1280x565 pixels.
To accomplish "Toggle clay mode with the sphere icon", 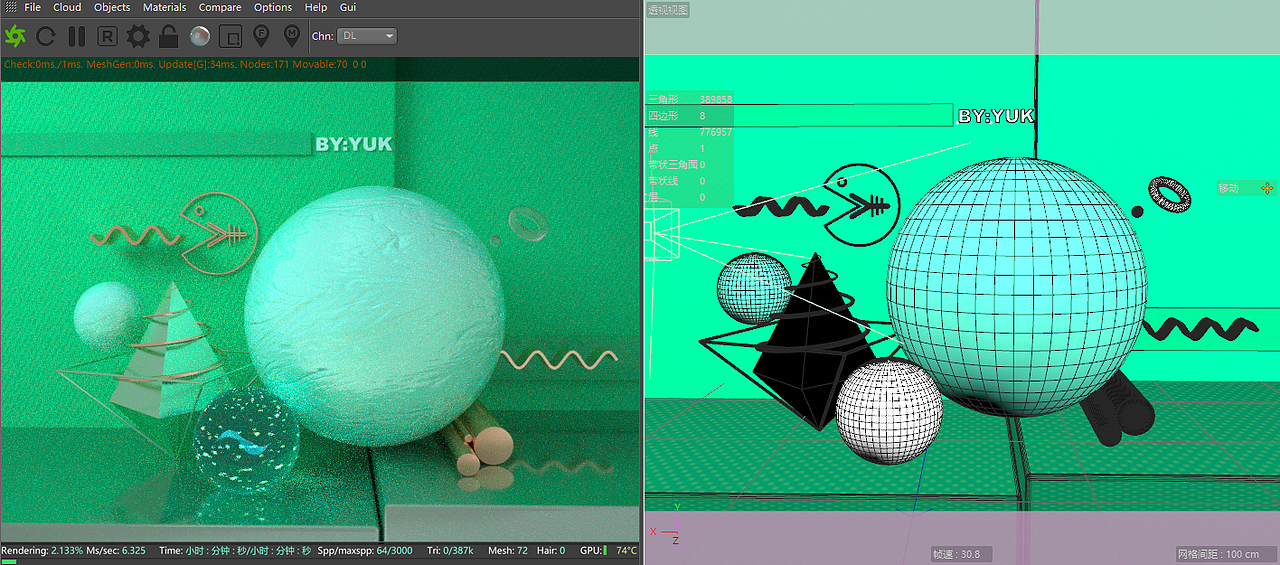I will click(200, 37).
